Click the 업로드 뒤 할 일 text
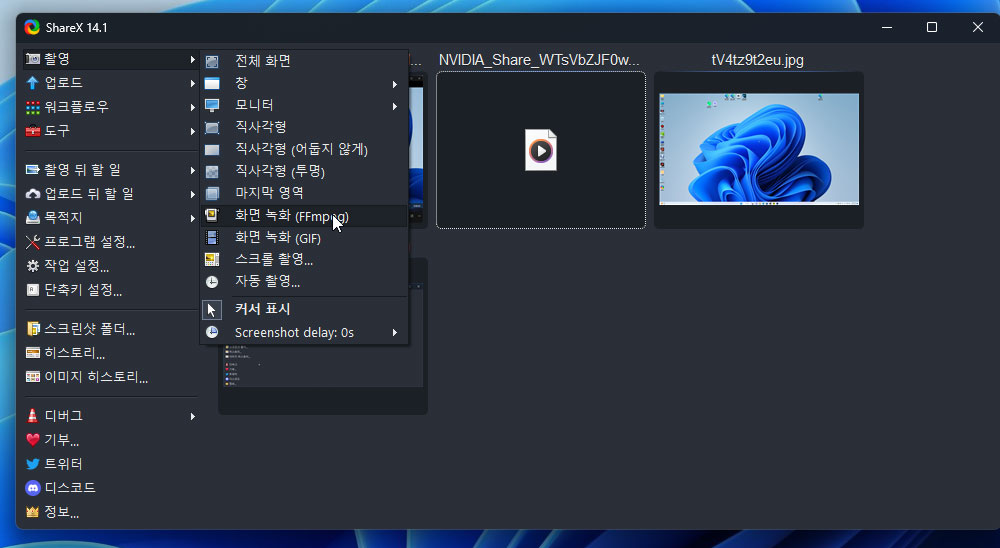This screenshot has width=1000, height=548. (x=89, y=194)
